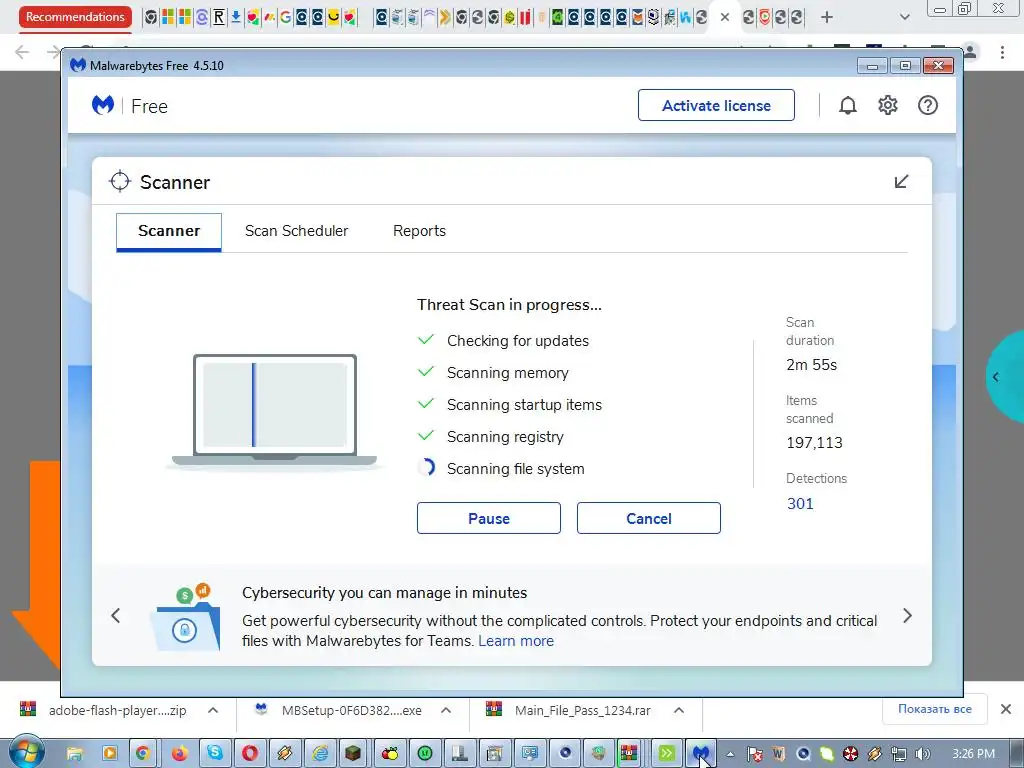
Task: Open a new browser tab
Action: 827,17
